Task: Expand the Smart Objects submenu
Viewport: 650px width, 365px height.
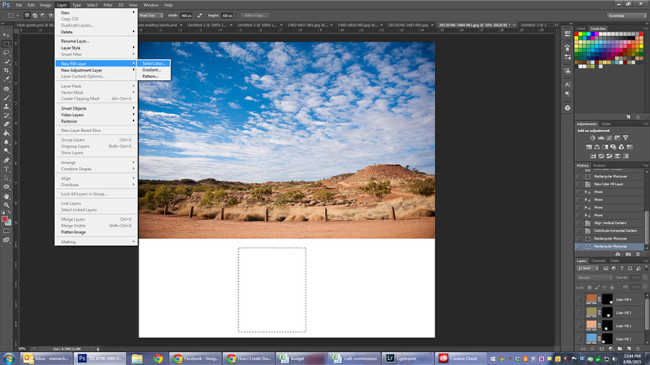Action: (96, 108)
